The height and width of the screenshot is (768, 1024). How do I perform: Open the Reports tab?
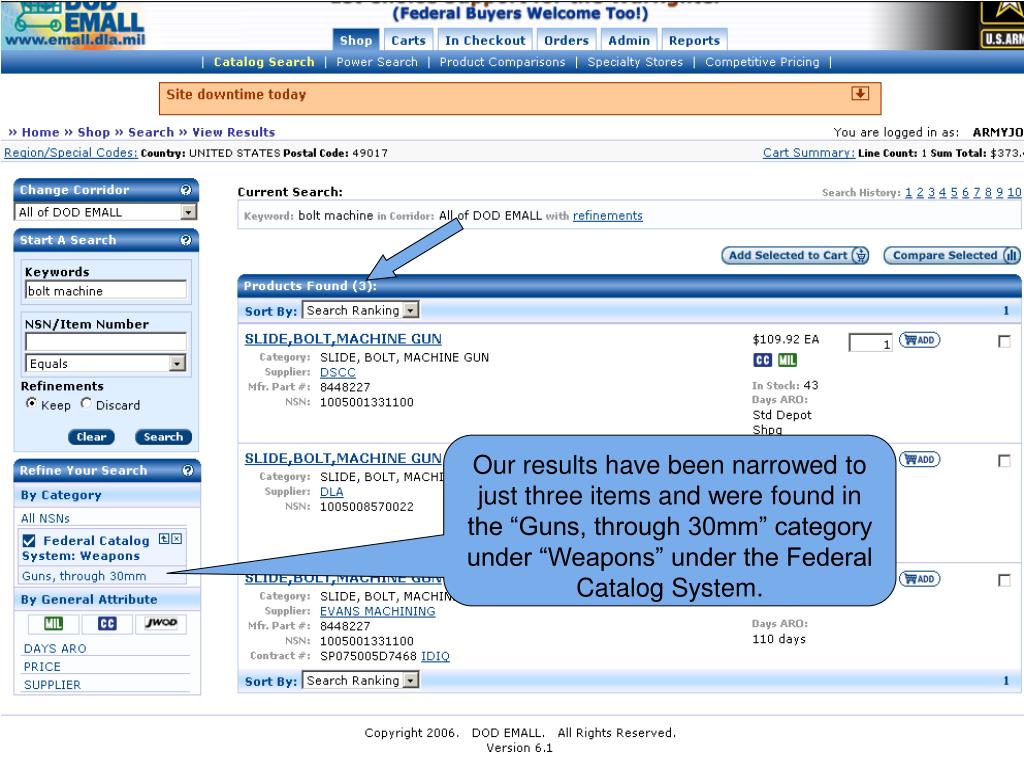click(694, 40)
